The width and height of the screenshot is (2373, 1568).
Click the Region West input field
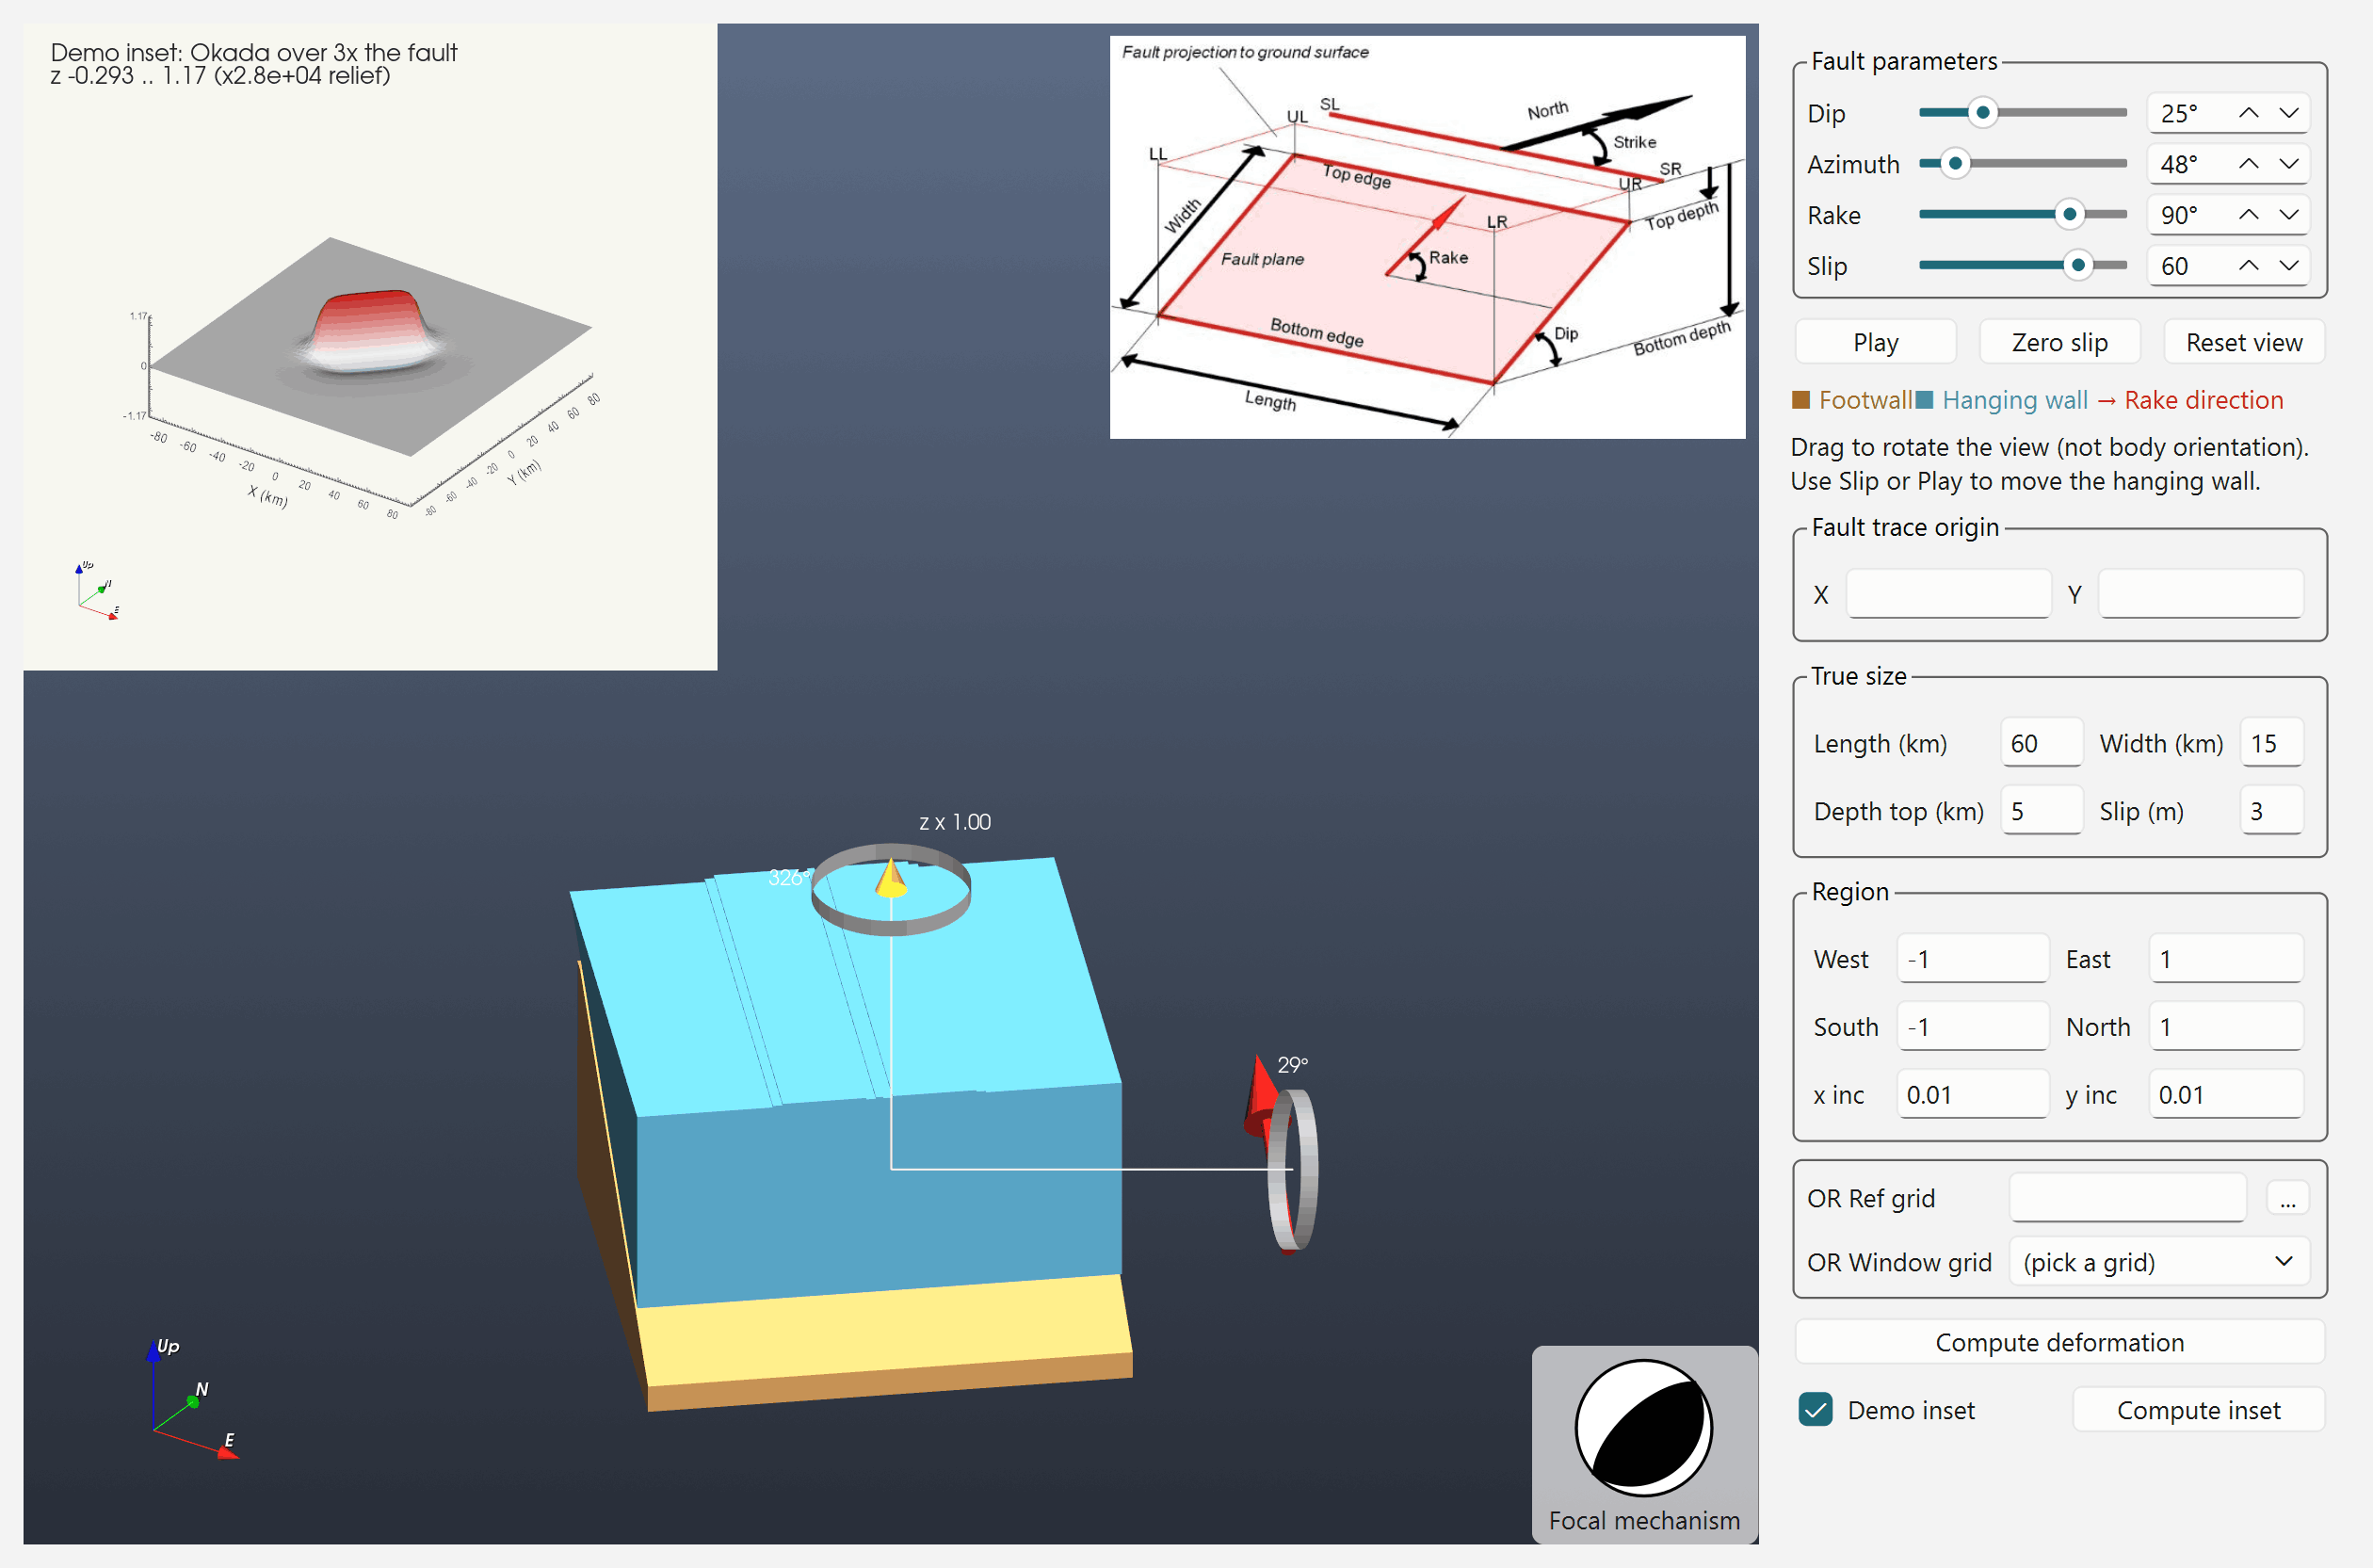coord(1972,959)
